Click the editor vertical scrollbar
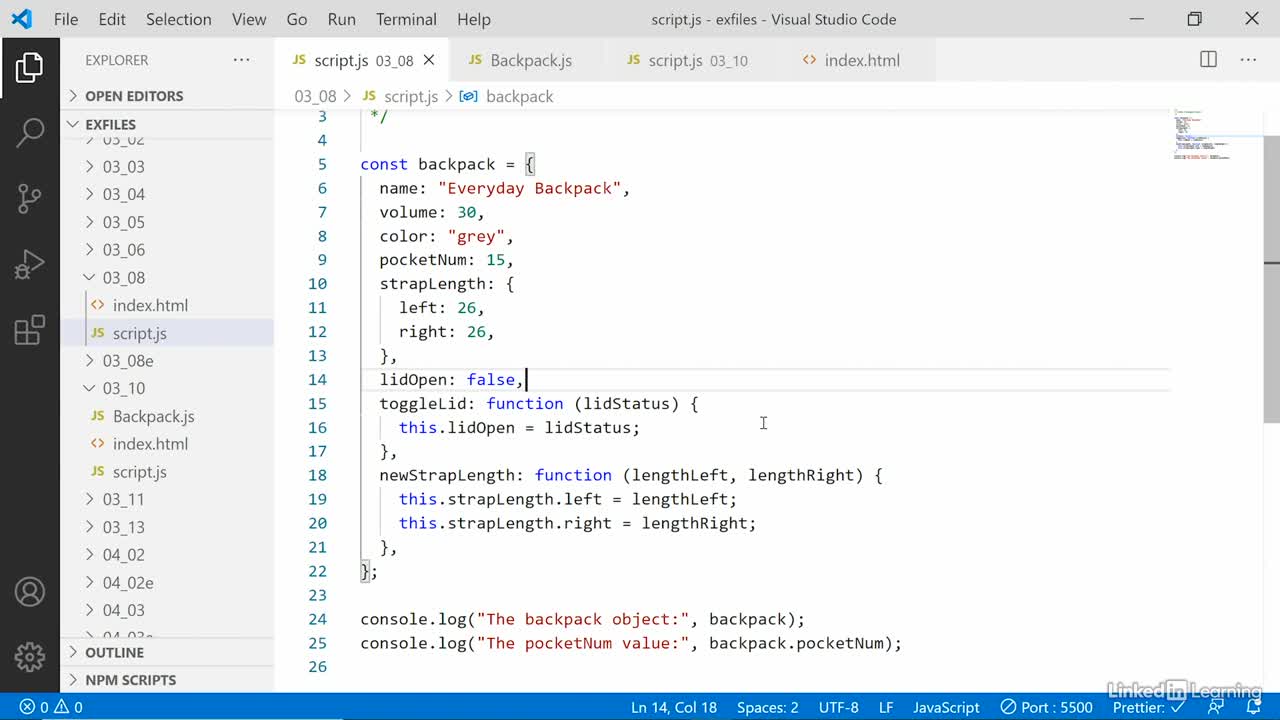 [1272, 279]
